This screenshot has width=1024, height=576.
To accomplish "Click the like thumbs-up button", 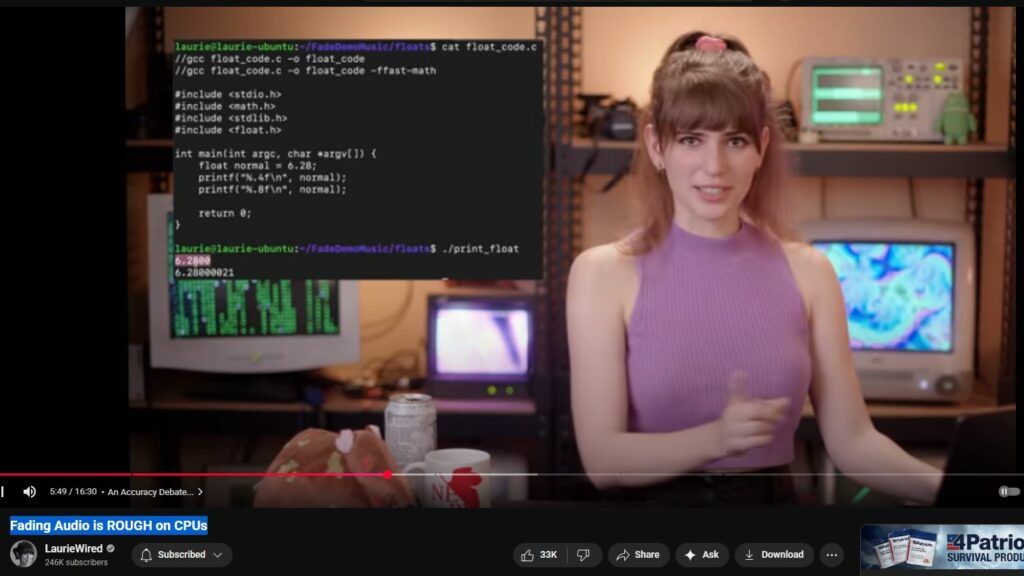I will click(x=537, y=555).
